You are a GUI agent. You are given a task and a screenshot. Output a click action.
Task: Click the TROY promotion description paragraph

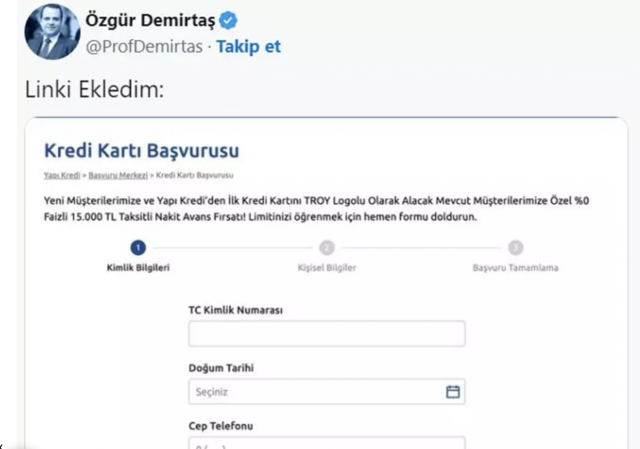[316, 209]
